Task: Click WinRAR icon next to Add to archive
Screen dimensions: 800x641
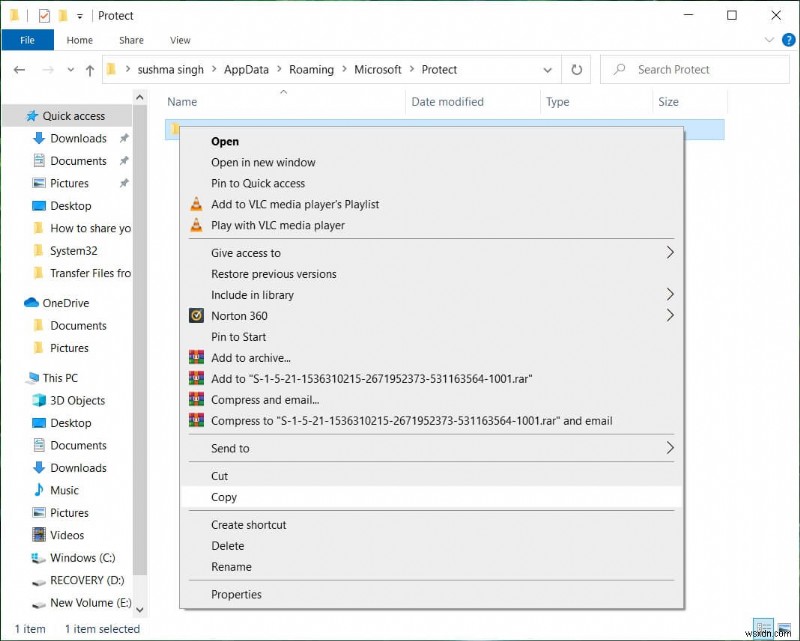Action: point(196,357)
